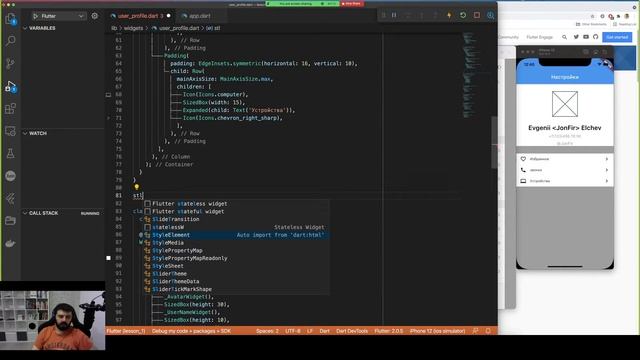This screenshot has width=640, height=360.
Task: Switch to the user_profile.dart tab
Action: [140, 16]
